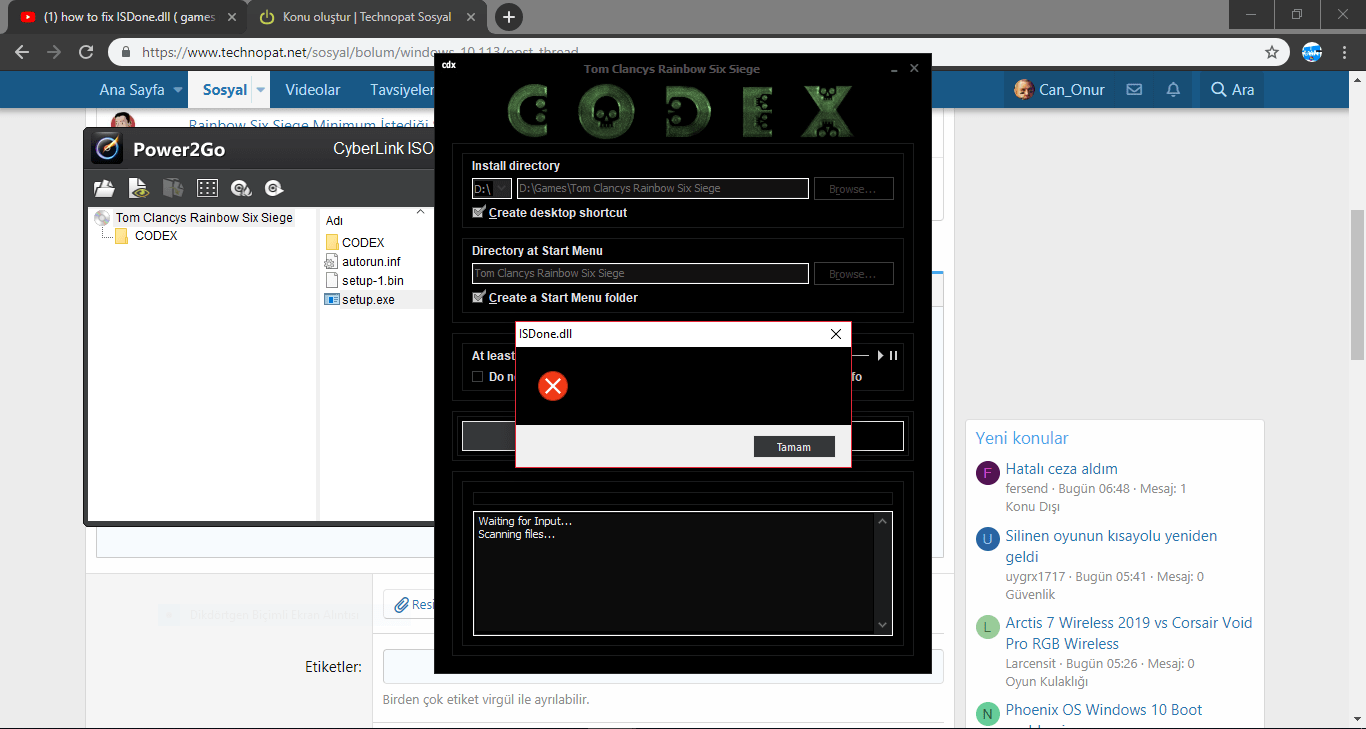Click the Power2Go application logo
Viewport: 1366px width, 729px height.
[x=107, y=149]
